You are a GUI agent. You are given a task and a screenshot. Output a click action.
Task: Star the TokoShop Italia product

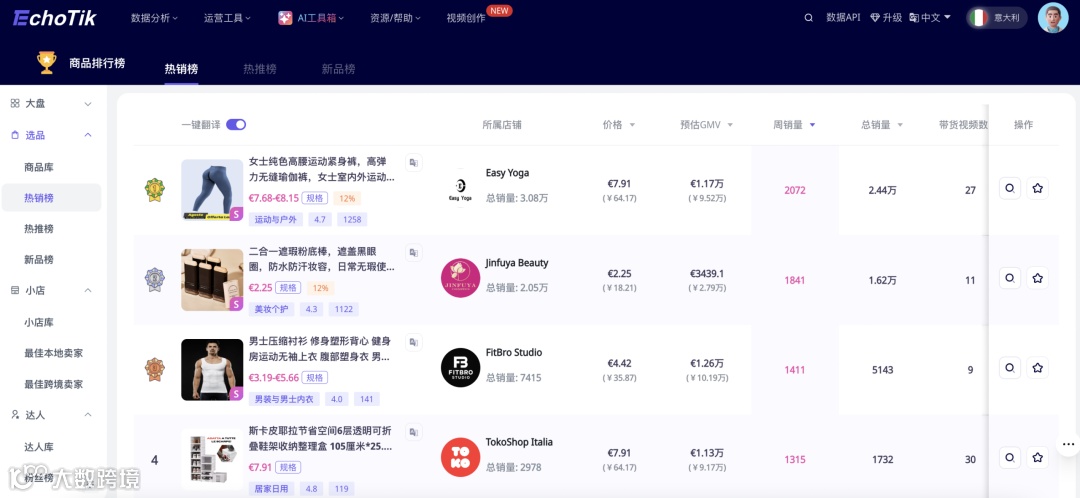coord(1037,457)
